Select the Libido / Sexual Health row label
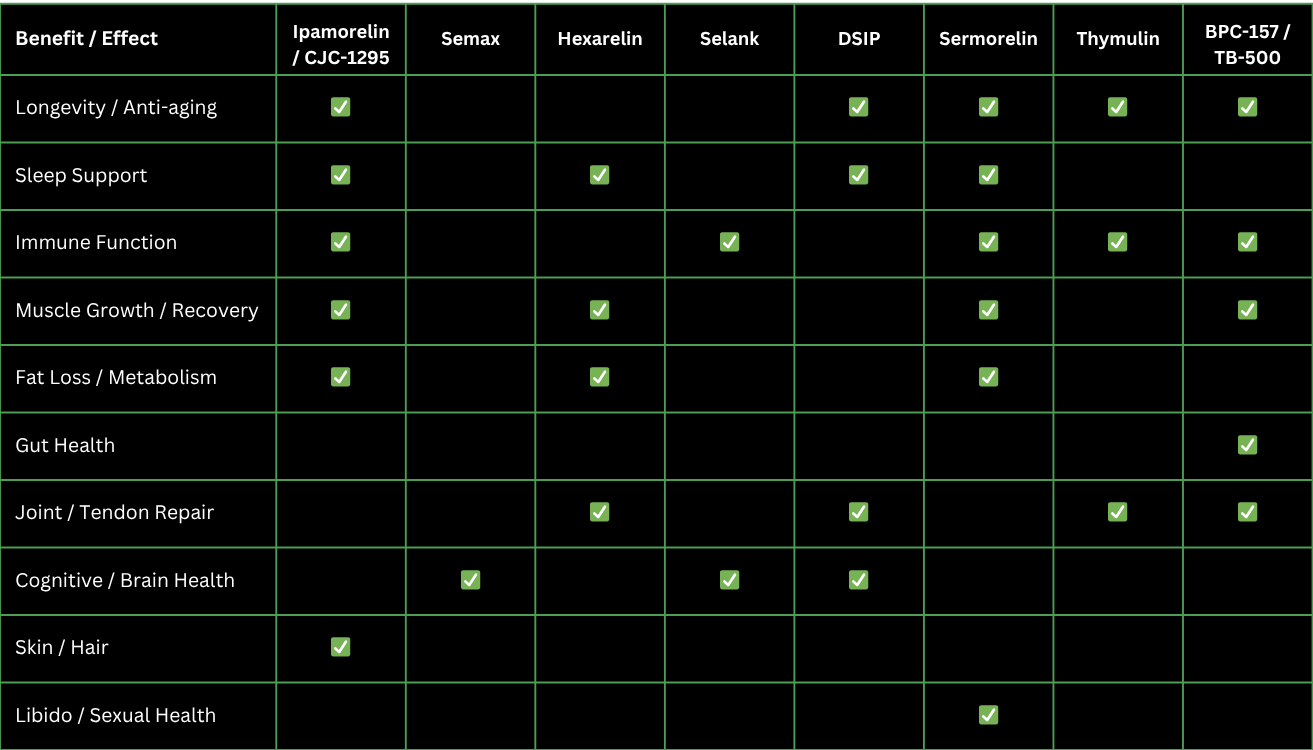The width and height of the screenshot is (1313, 750). point(115,715)
